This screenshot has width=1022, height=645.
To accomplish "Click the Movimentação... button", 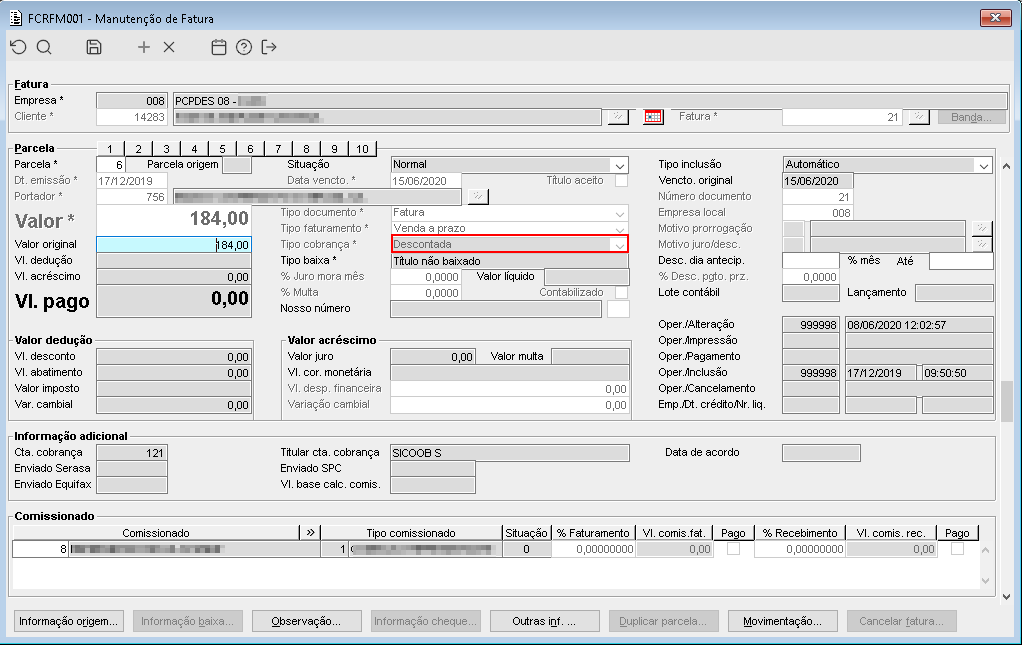I will [x=782, y=621].
